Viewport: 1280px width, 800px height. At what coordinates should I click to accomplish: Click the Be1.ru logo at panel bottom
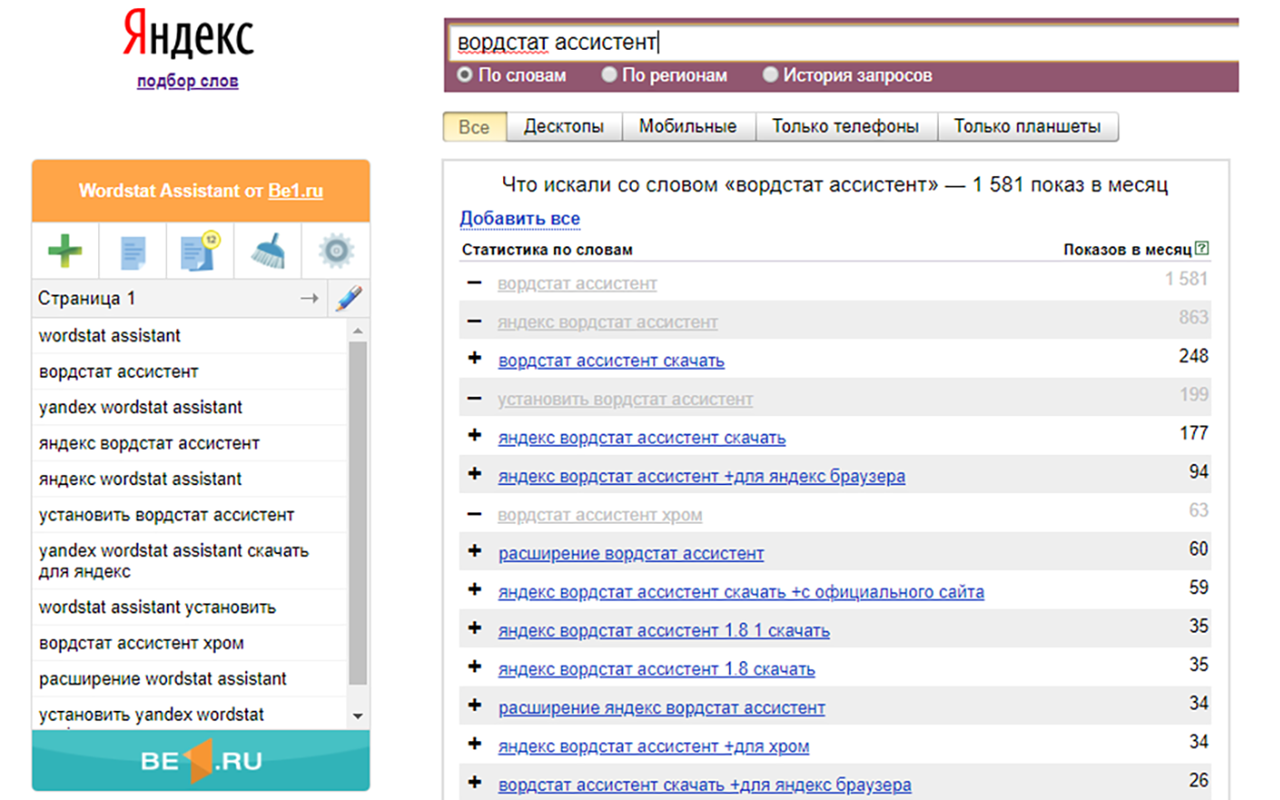click(x=200, y=760)
